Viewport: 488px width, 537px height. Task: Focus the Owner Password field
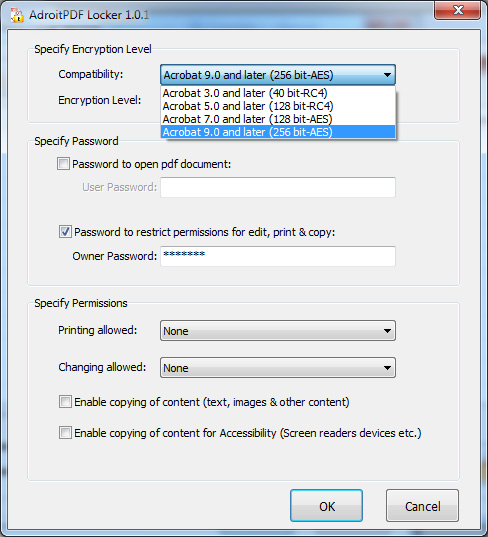tap(278, 256)
